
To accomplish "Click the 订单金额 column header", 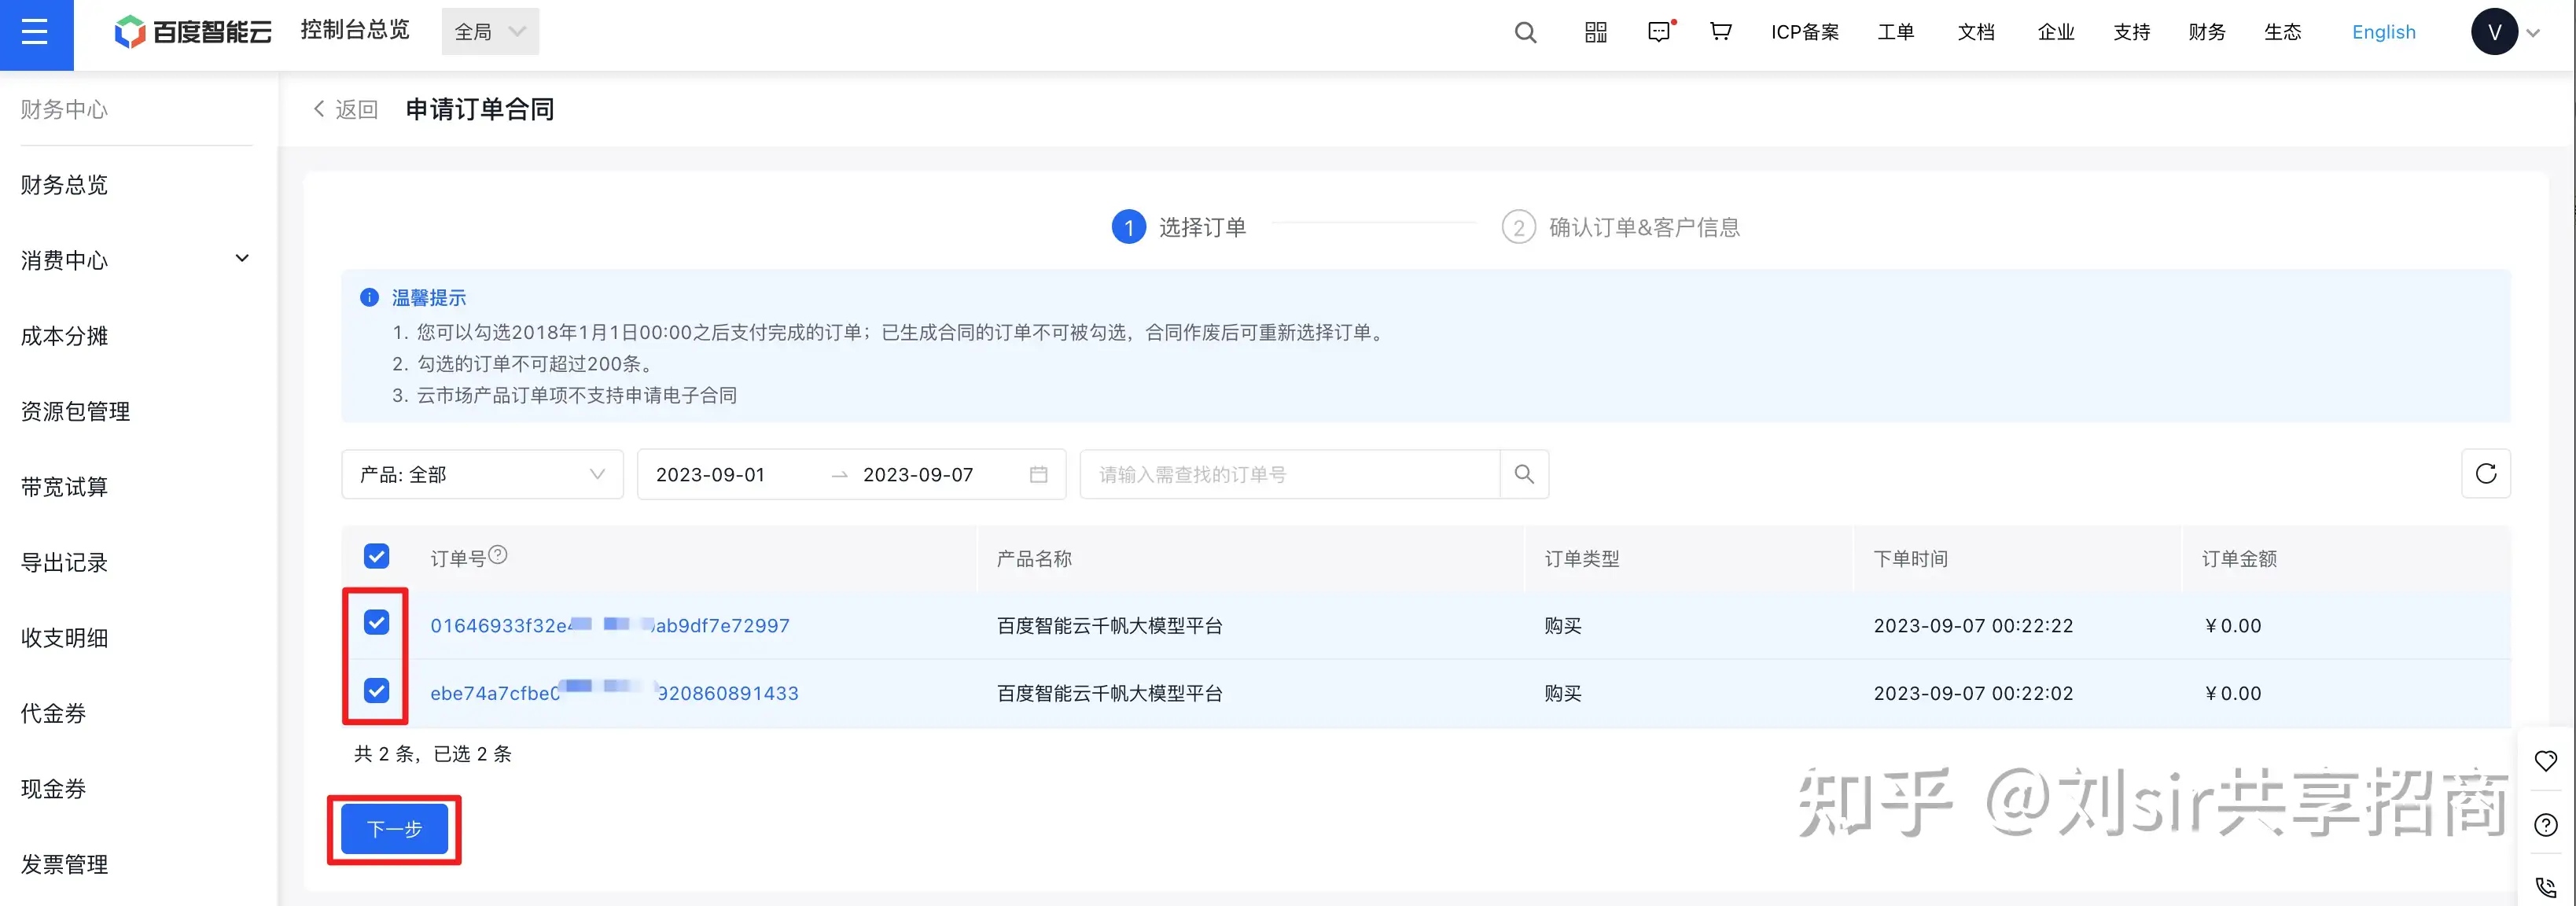I will 2239,559.
